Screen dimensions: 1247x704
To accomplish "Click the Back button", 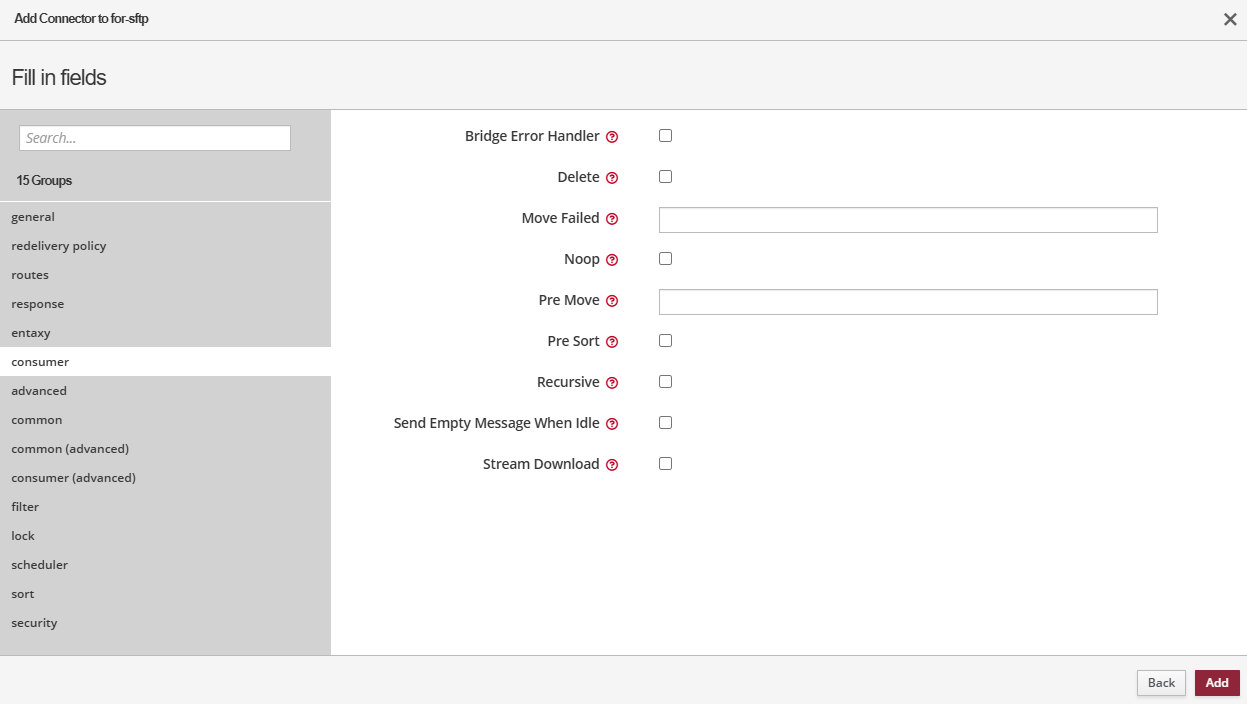I will pos(1161,683).
